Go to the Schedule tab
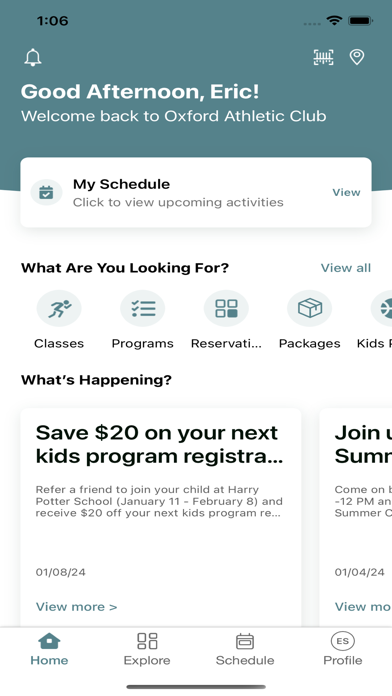Image resolution: width=392 pixels, height=696 pixels. pos(245,649)
